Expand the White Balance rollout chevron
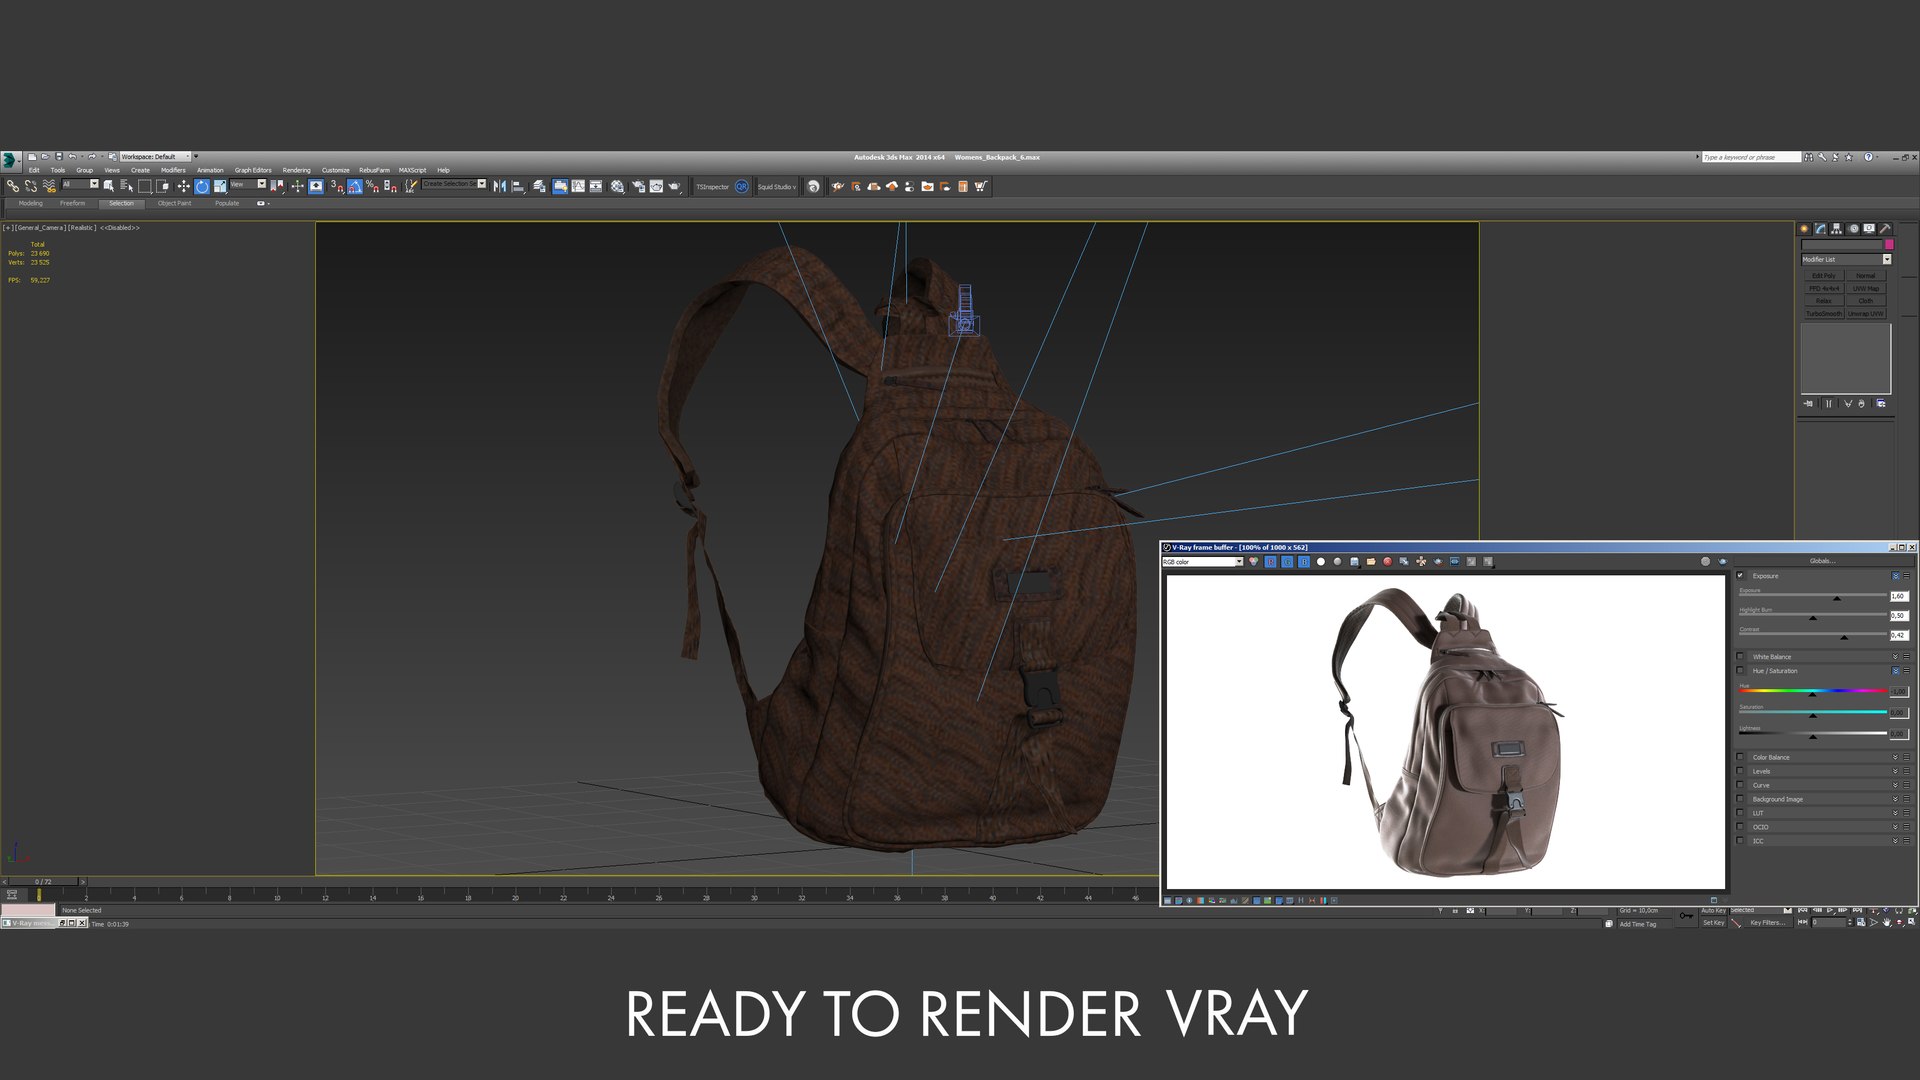1920x1080 pixels. click(x=1895, y=657)
